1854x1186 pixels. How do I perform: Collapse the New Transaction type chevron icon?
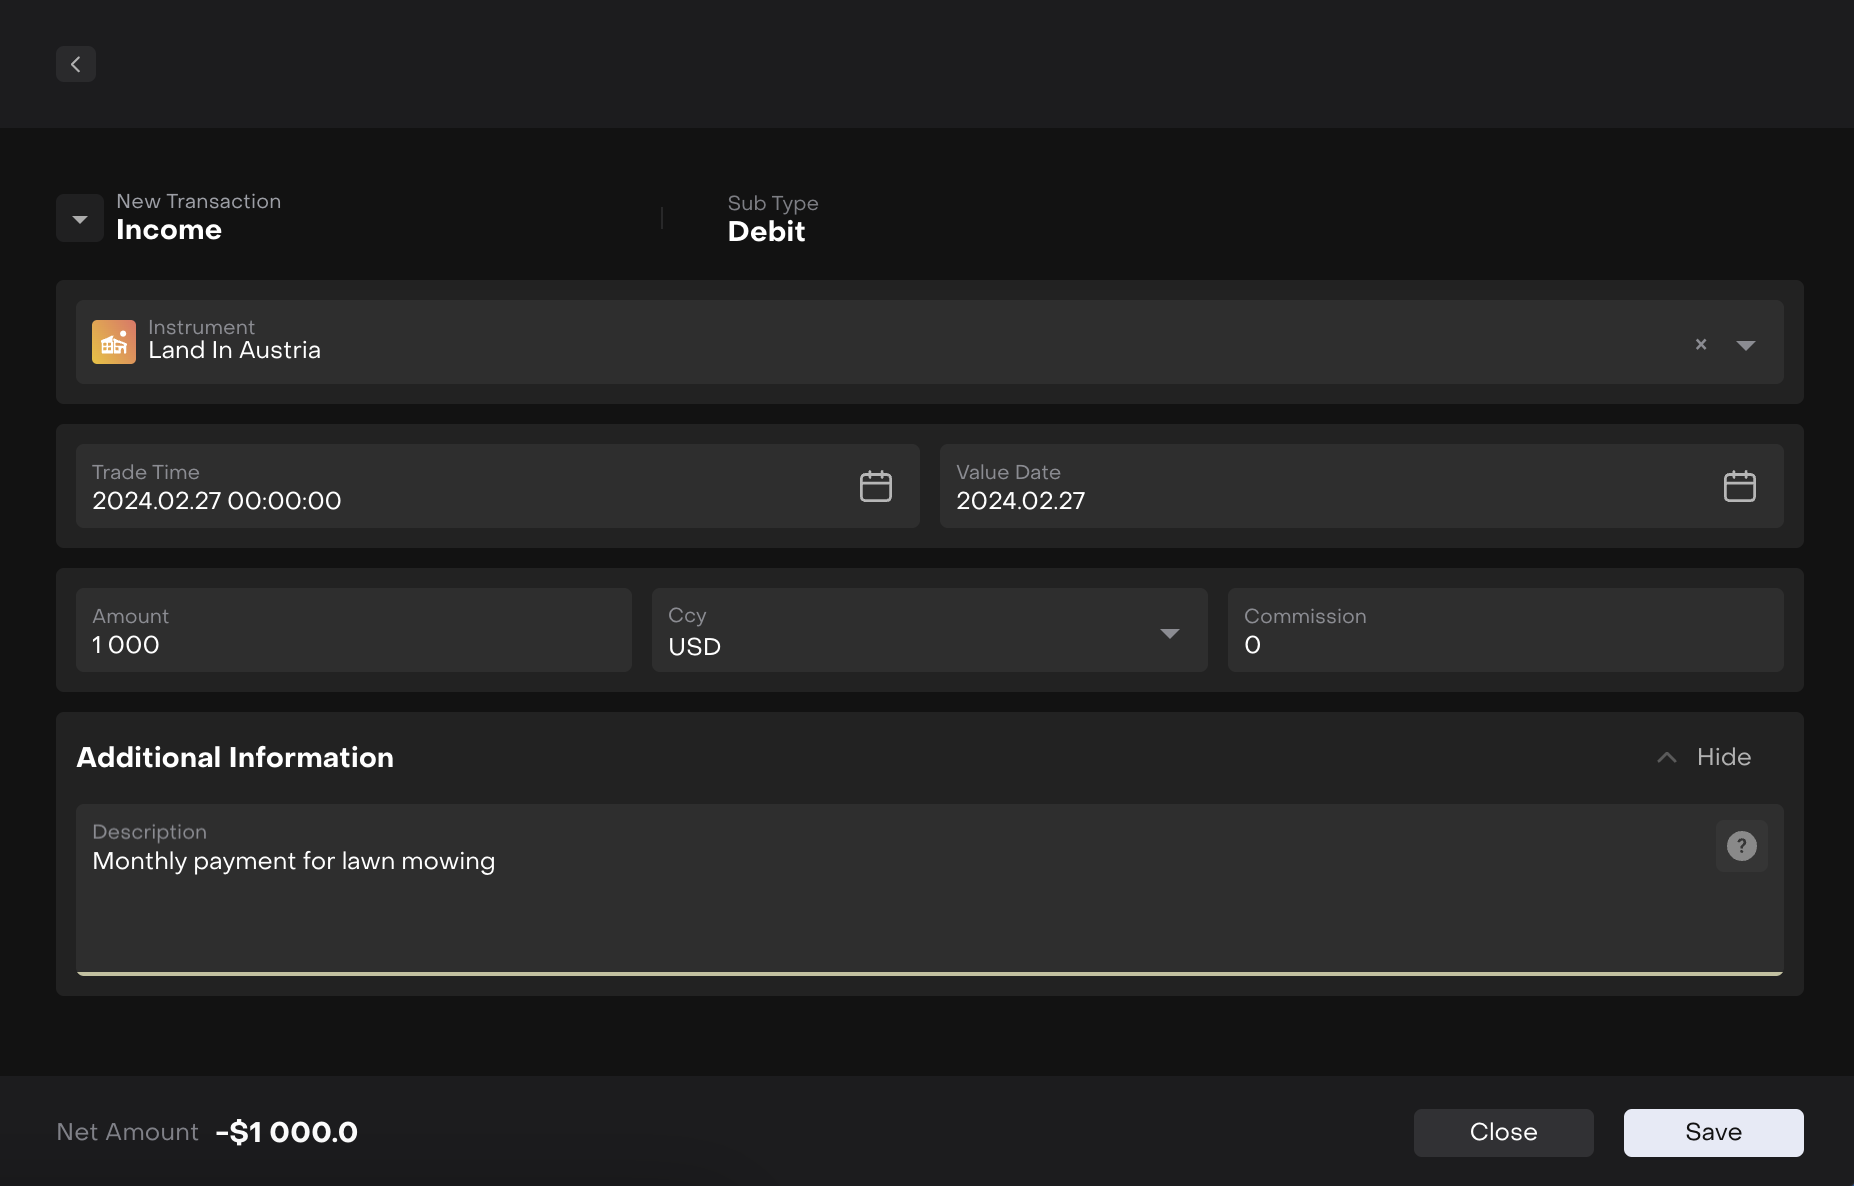tap(79, 217)
